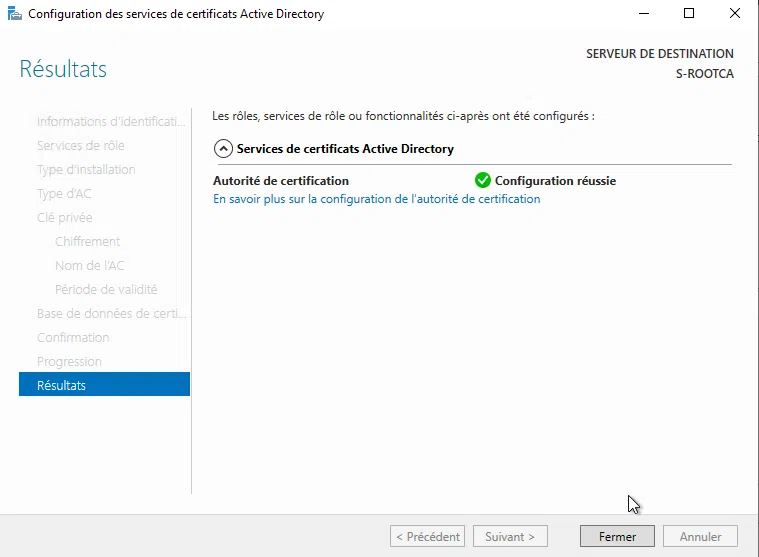Minimize the configuration wizard window
The width and height of the screenshot is (759, 557).
coord(644,14)
